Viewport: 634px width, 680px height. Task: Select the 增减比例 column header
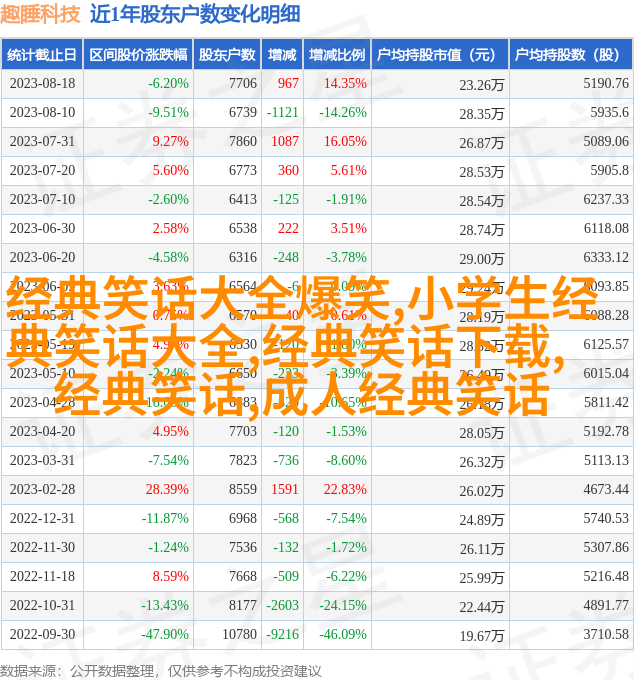pos(336,55)
